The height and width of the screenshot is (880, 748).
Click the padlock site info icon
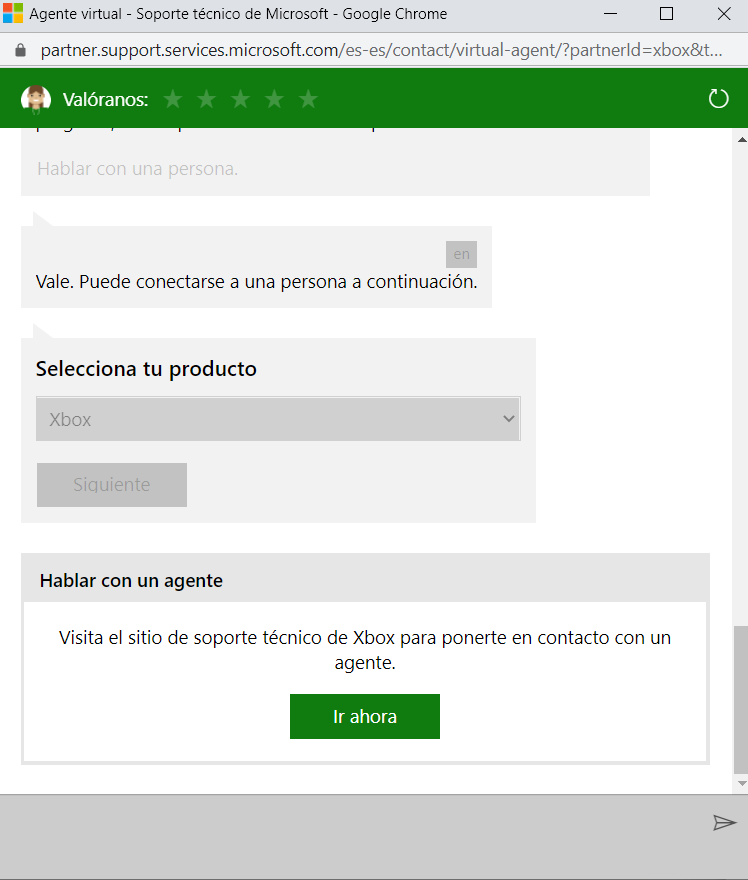(19, 50)
